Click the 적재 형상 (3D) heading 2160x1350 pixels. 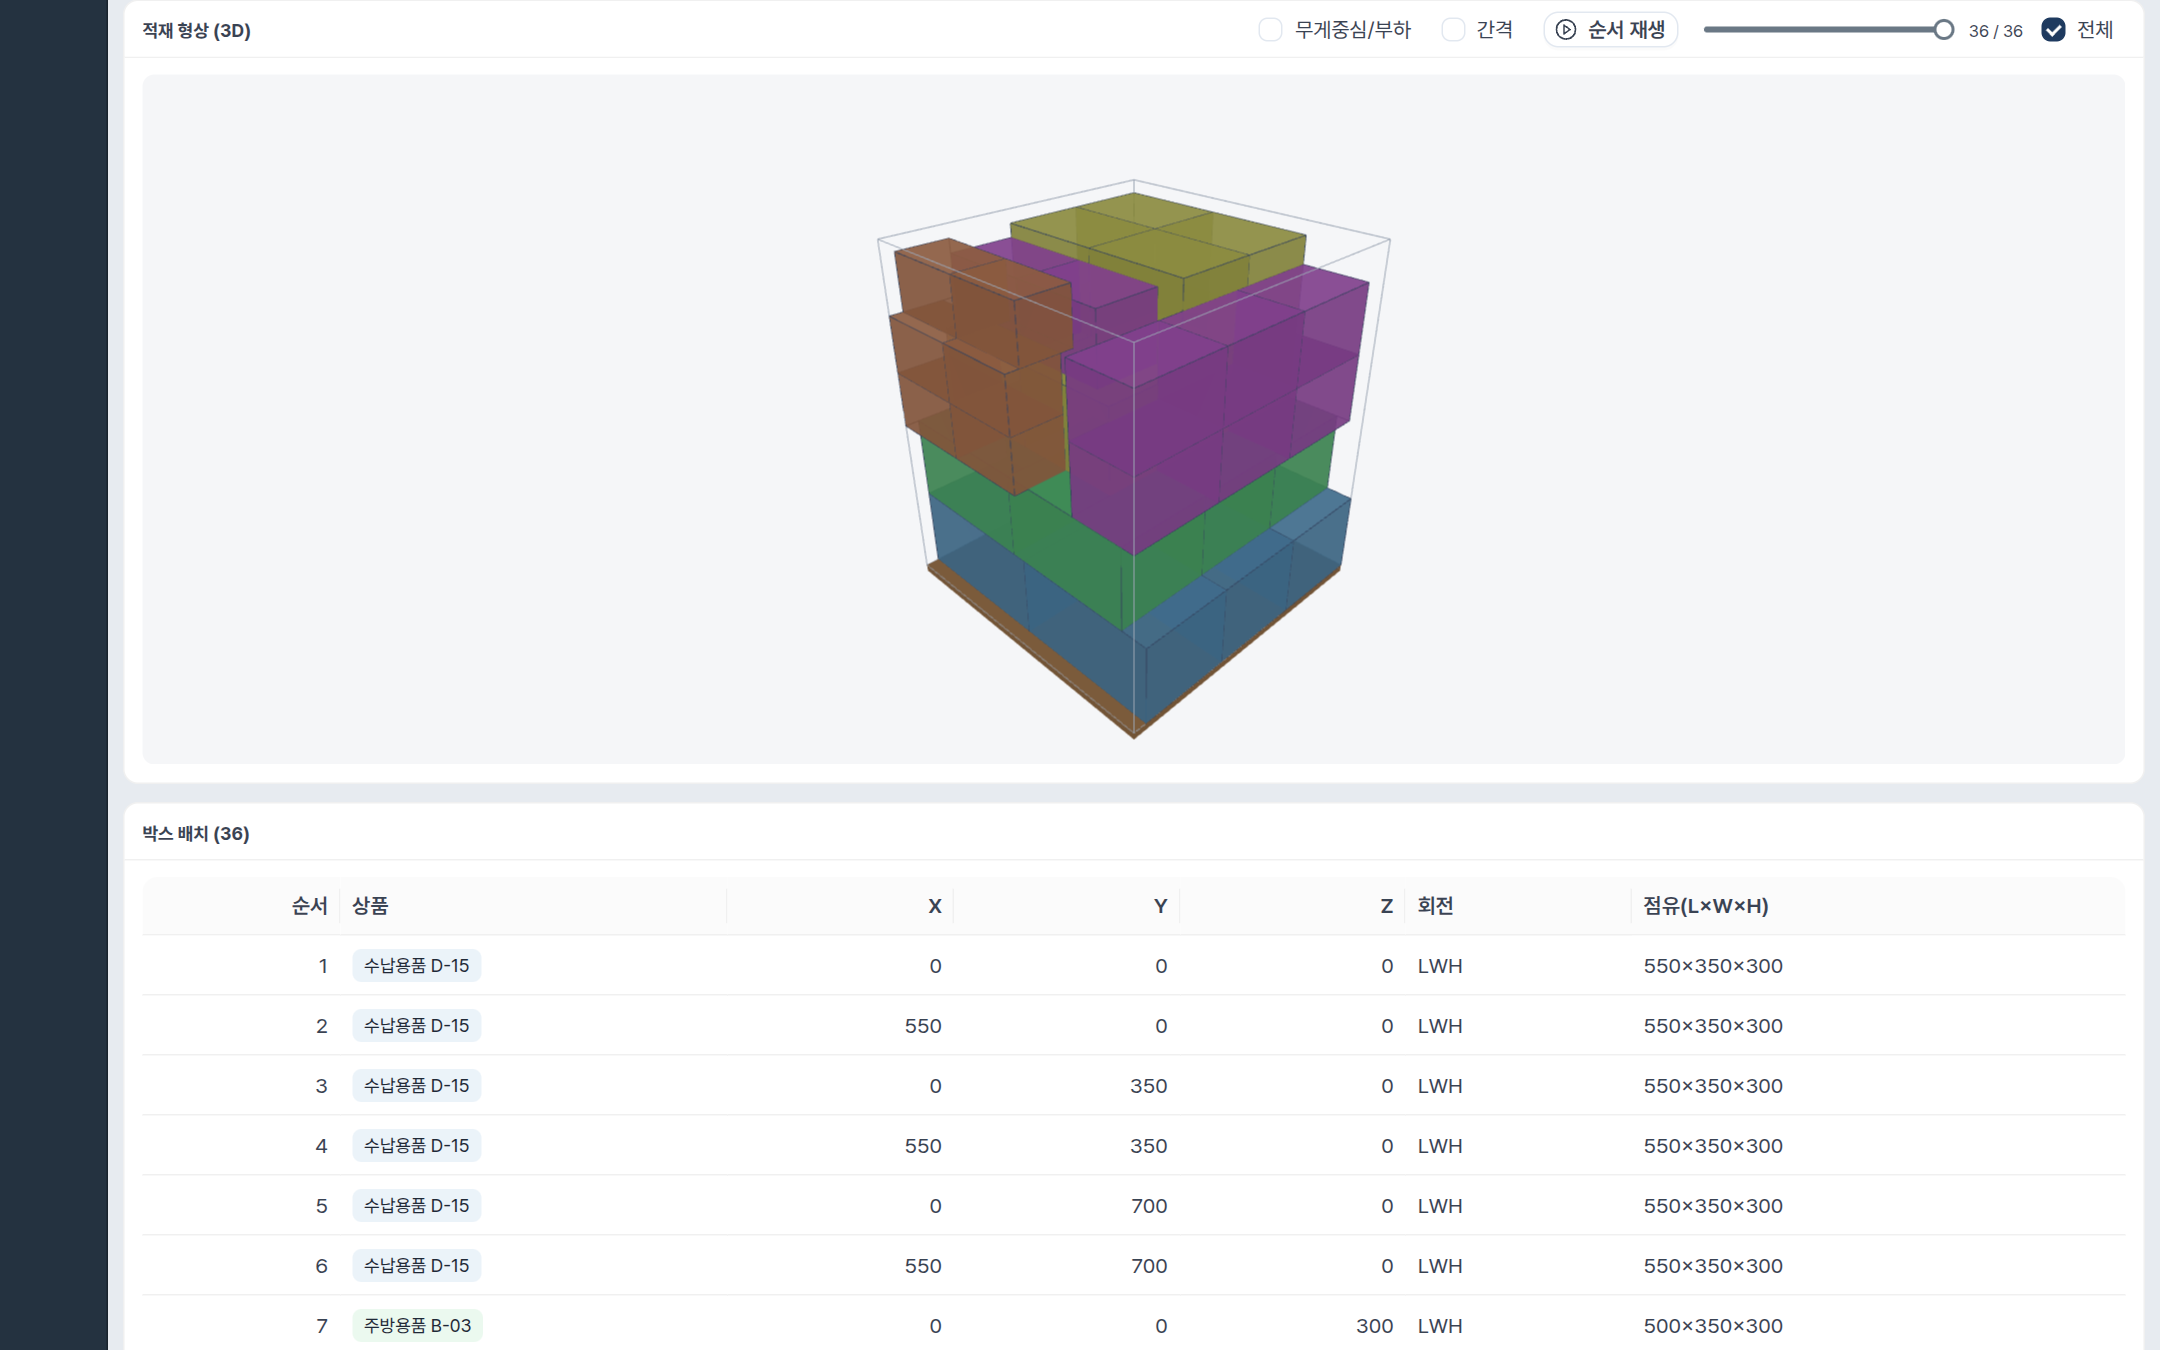(196, 30)
